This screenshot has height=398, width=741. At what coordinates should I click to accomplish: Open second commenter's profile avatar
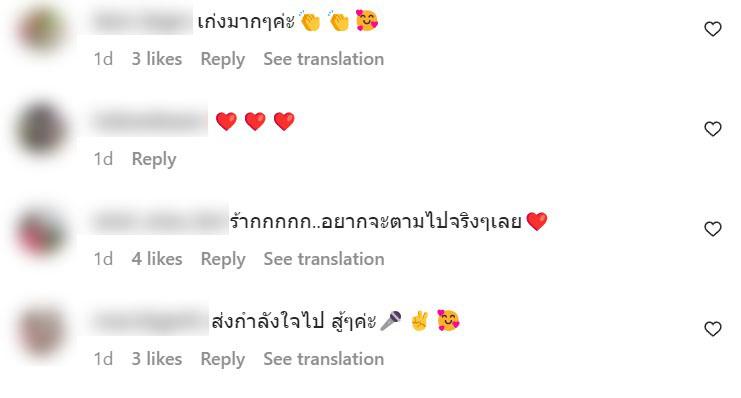42,129
